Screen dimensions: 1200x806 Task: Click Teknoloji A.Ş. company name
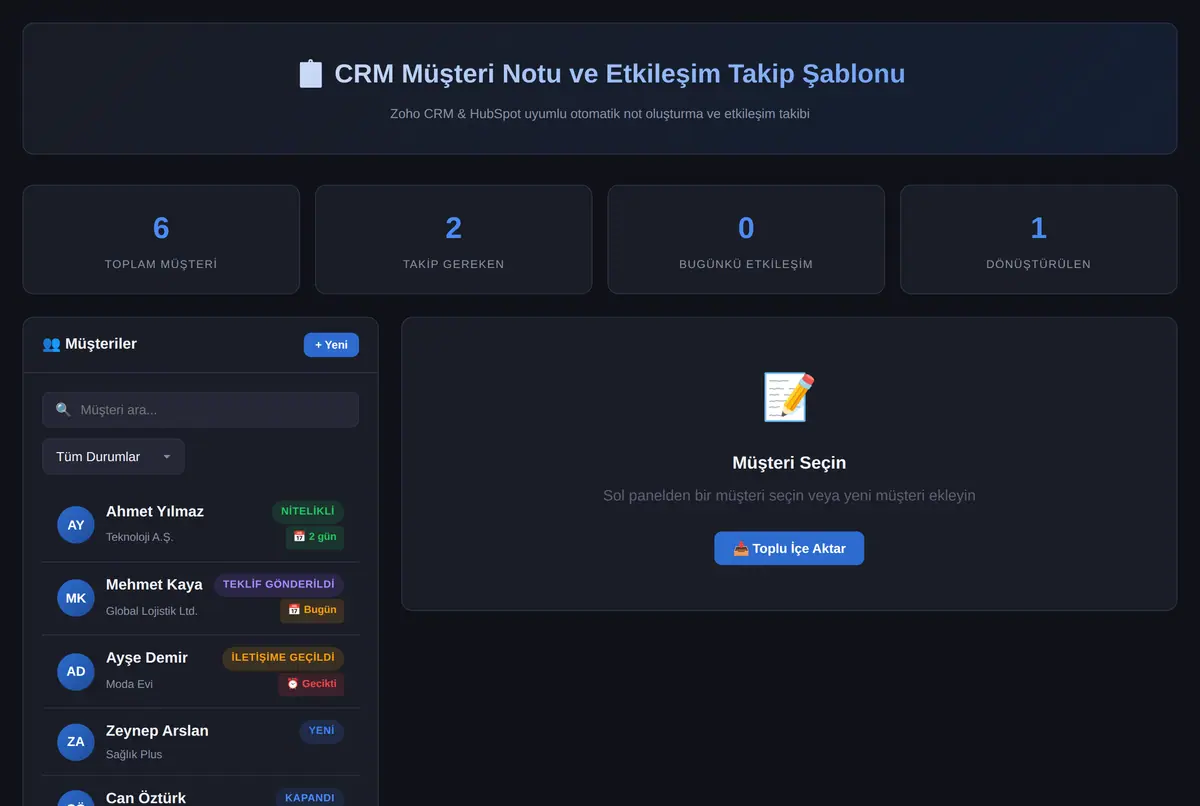pos(139,537)
